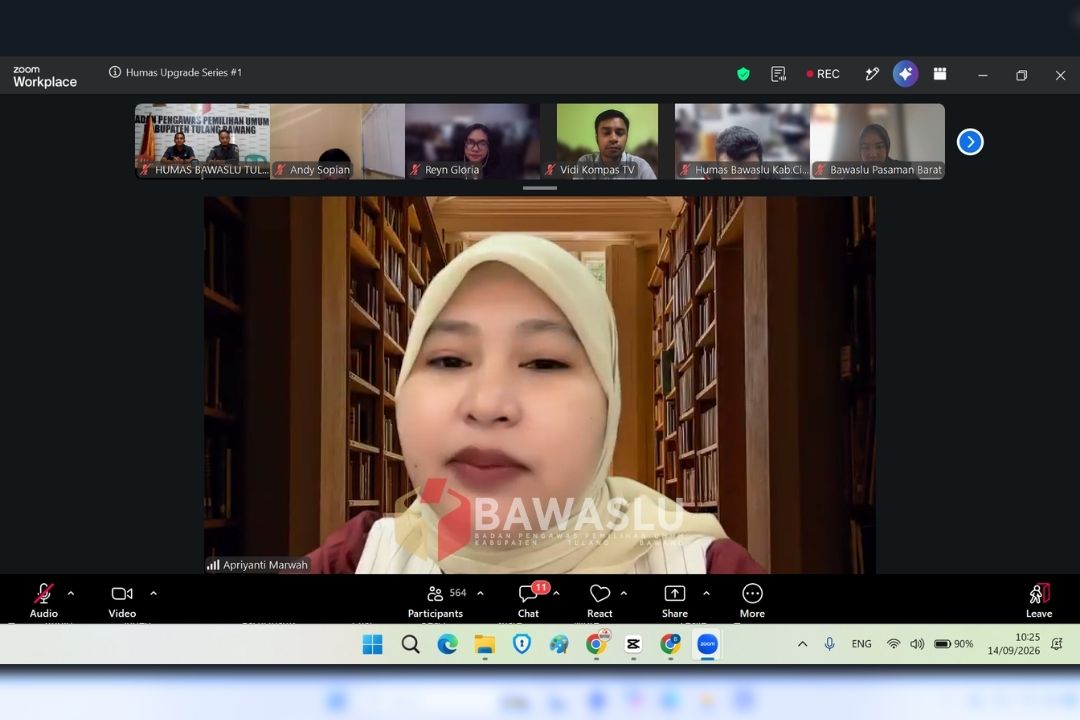Screen dimensions: 1080x720
Task: Open the ENG language switcher
Action: point(862,644)
